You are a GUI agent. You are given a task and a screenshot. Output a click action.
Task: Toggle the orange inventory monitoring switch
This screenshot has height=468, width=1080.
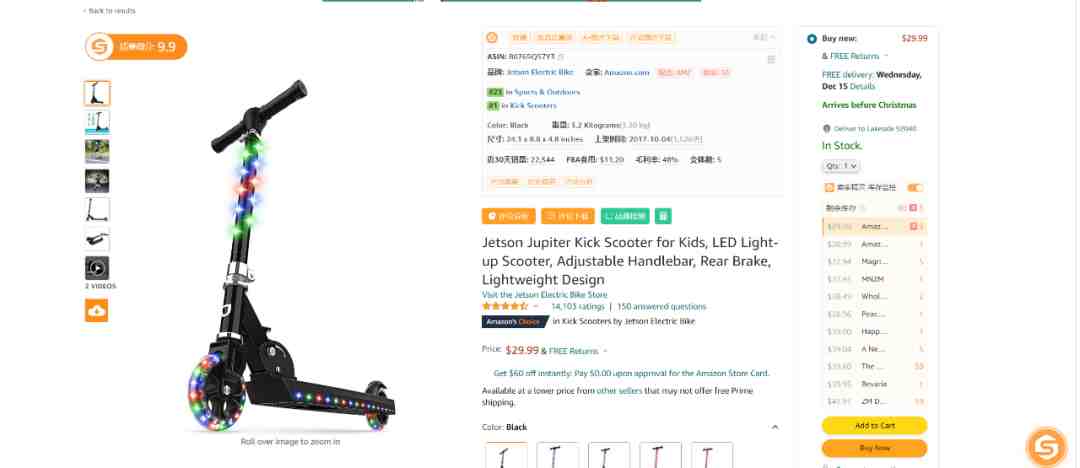coord(915,187)
